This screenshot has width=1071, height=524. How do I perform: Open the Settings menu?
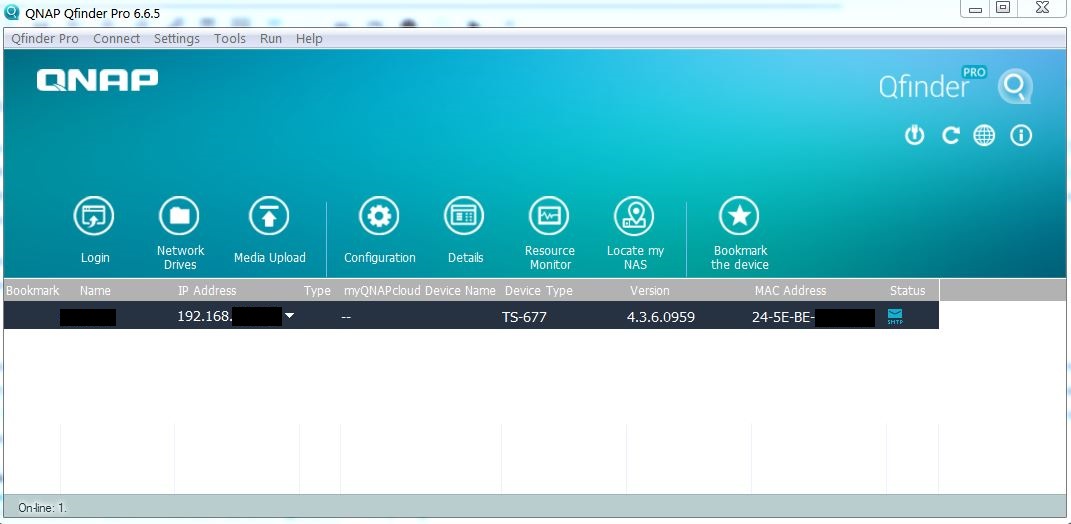(177, 39)
